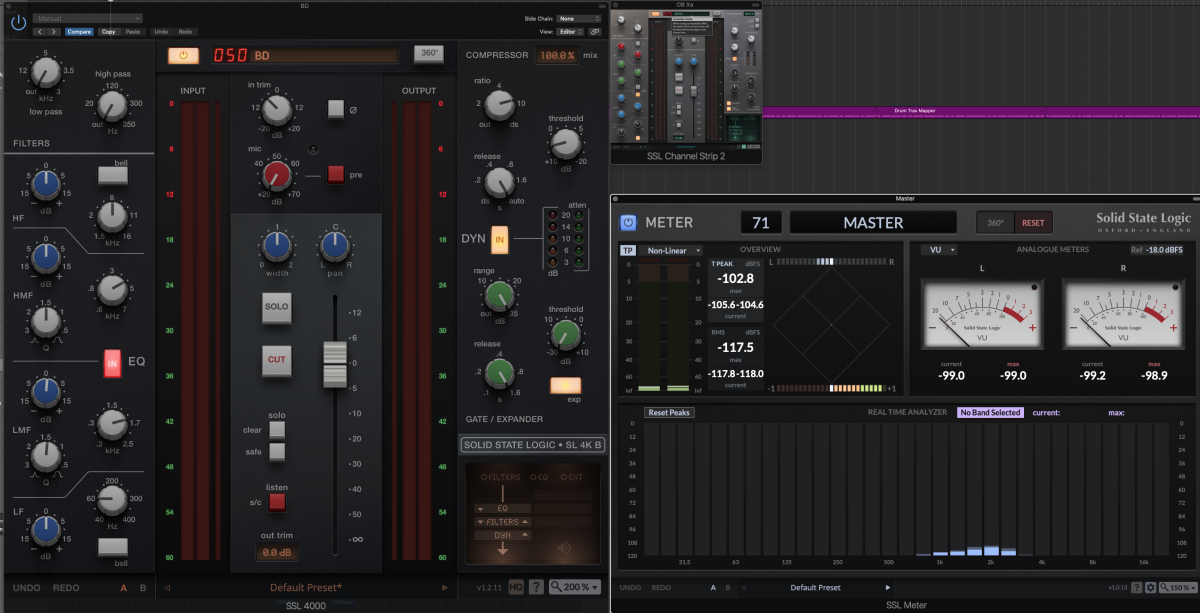
Task: Click UNDO at bottom of SSL 4000
Action: (28, 588)
